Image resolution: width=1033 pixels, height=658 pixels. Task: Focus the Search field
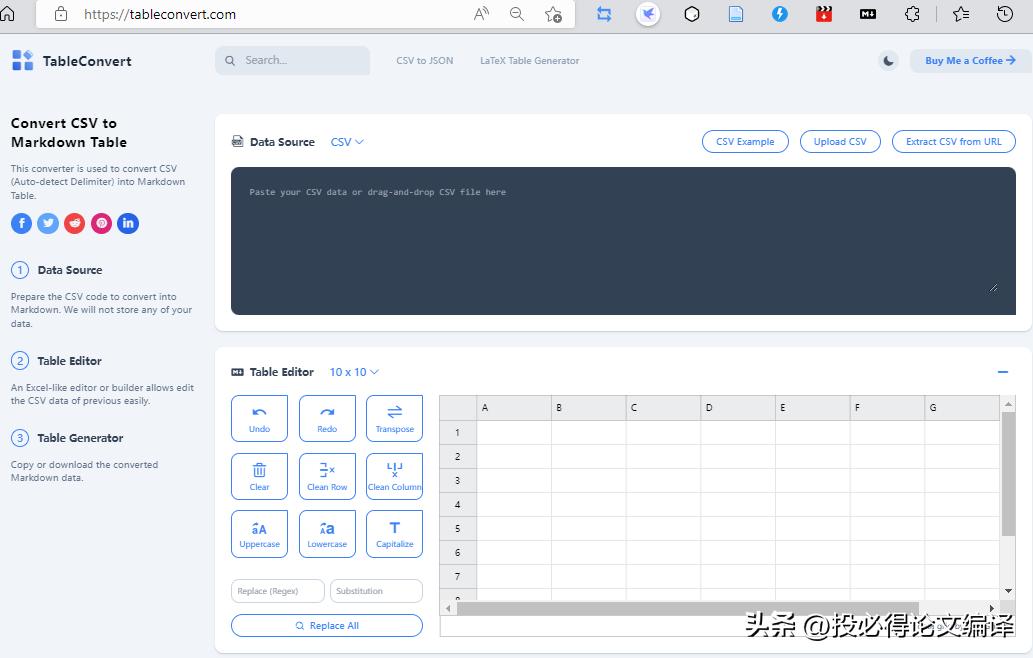pos(293,61)
